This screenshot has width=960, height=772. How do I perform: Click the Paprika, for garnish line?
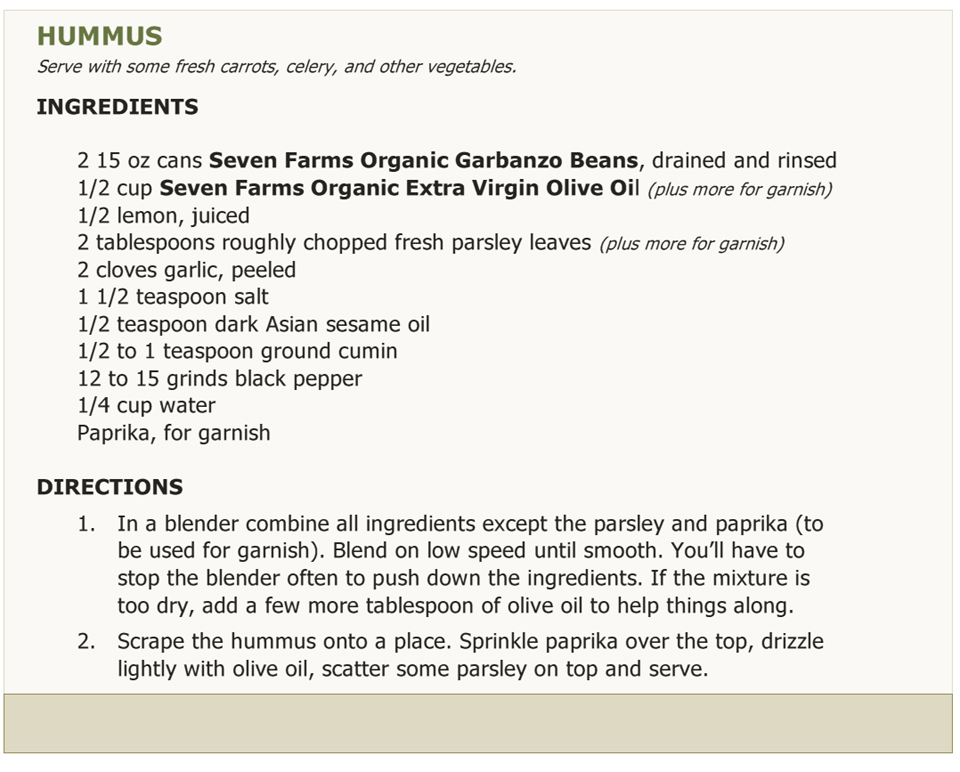pos(174,433)
